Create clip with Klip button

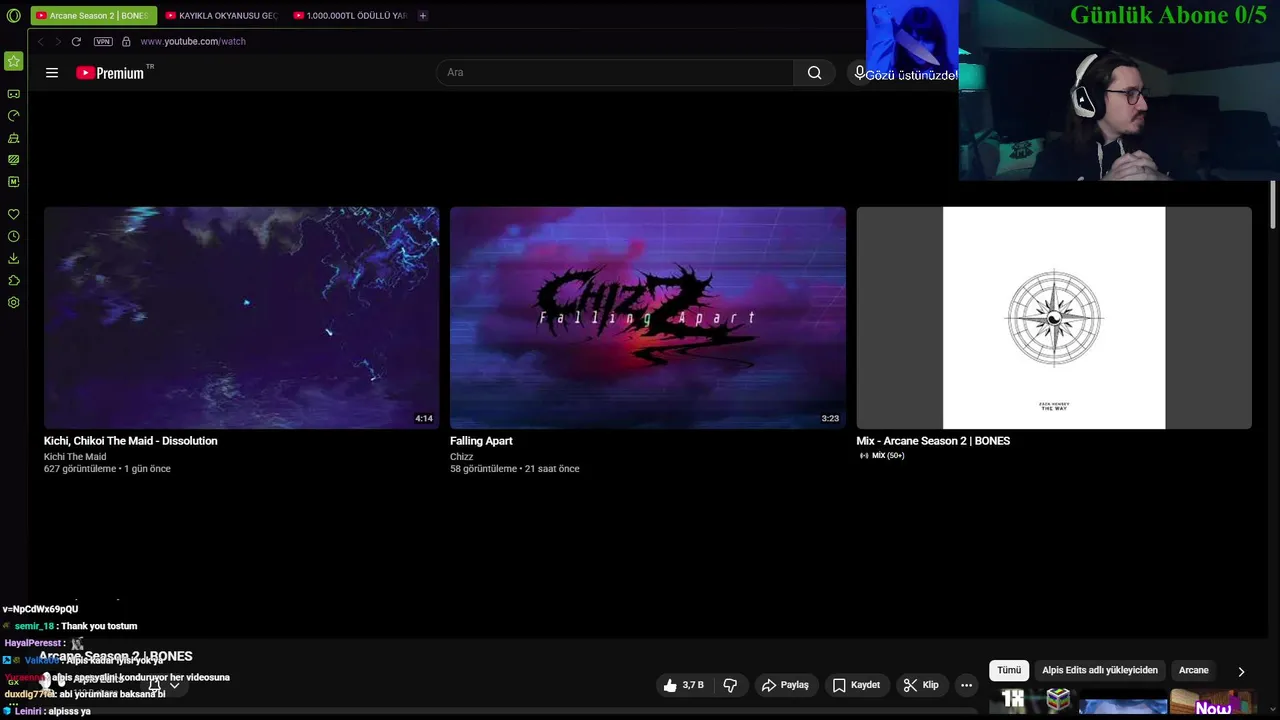pos(921,685)
